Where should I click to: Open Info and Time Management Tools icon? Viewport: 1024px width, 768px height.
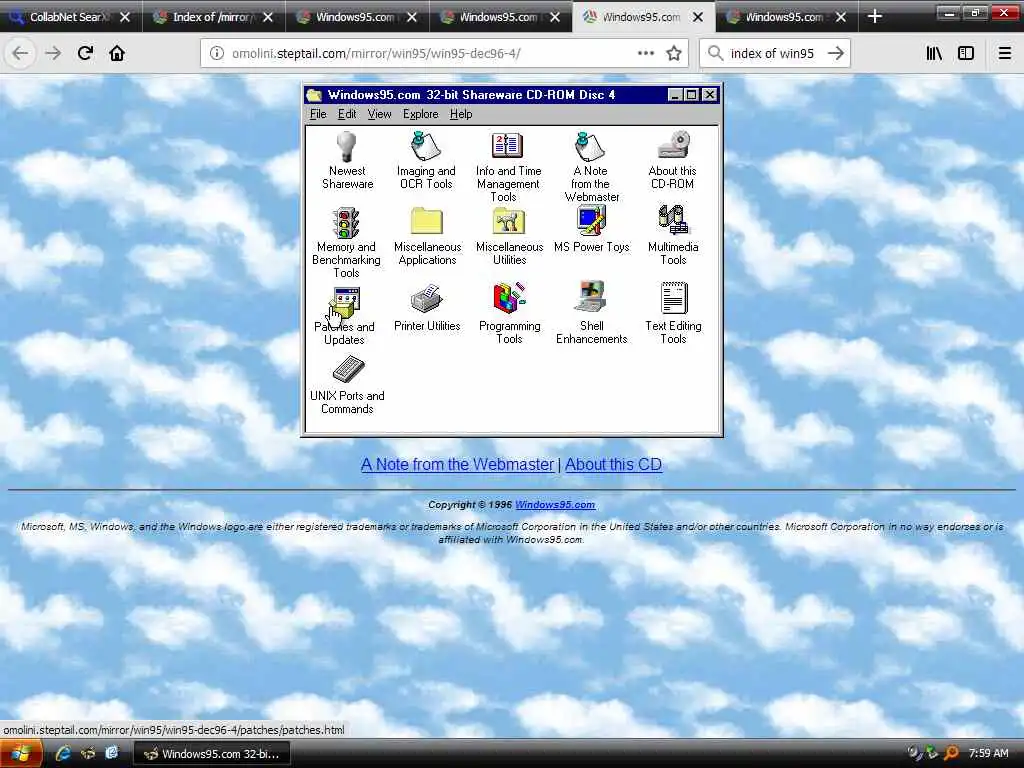507,145
